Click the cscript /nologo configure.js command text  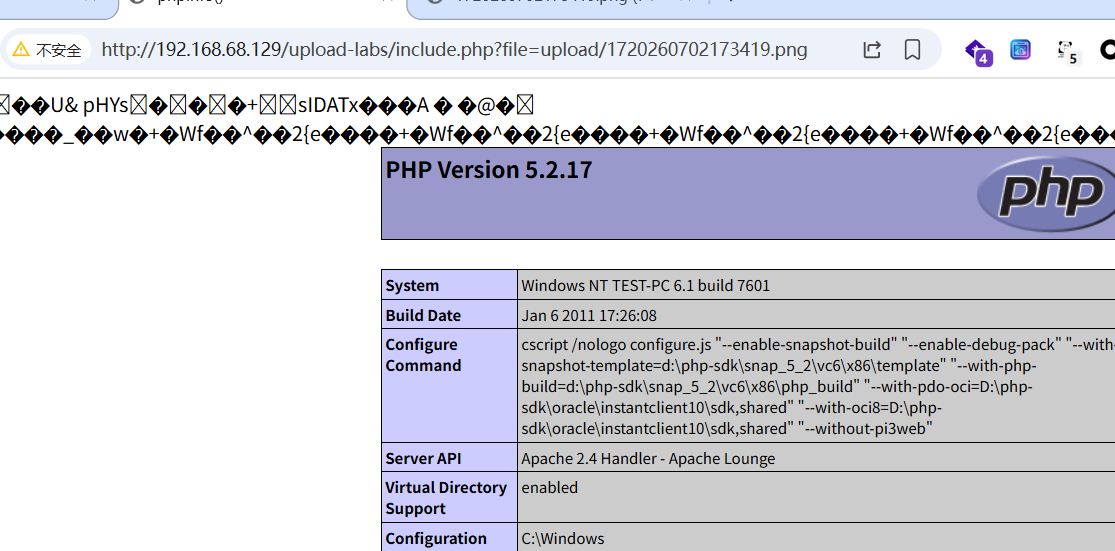coord(818,387)
